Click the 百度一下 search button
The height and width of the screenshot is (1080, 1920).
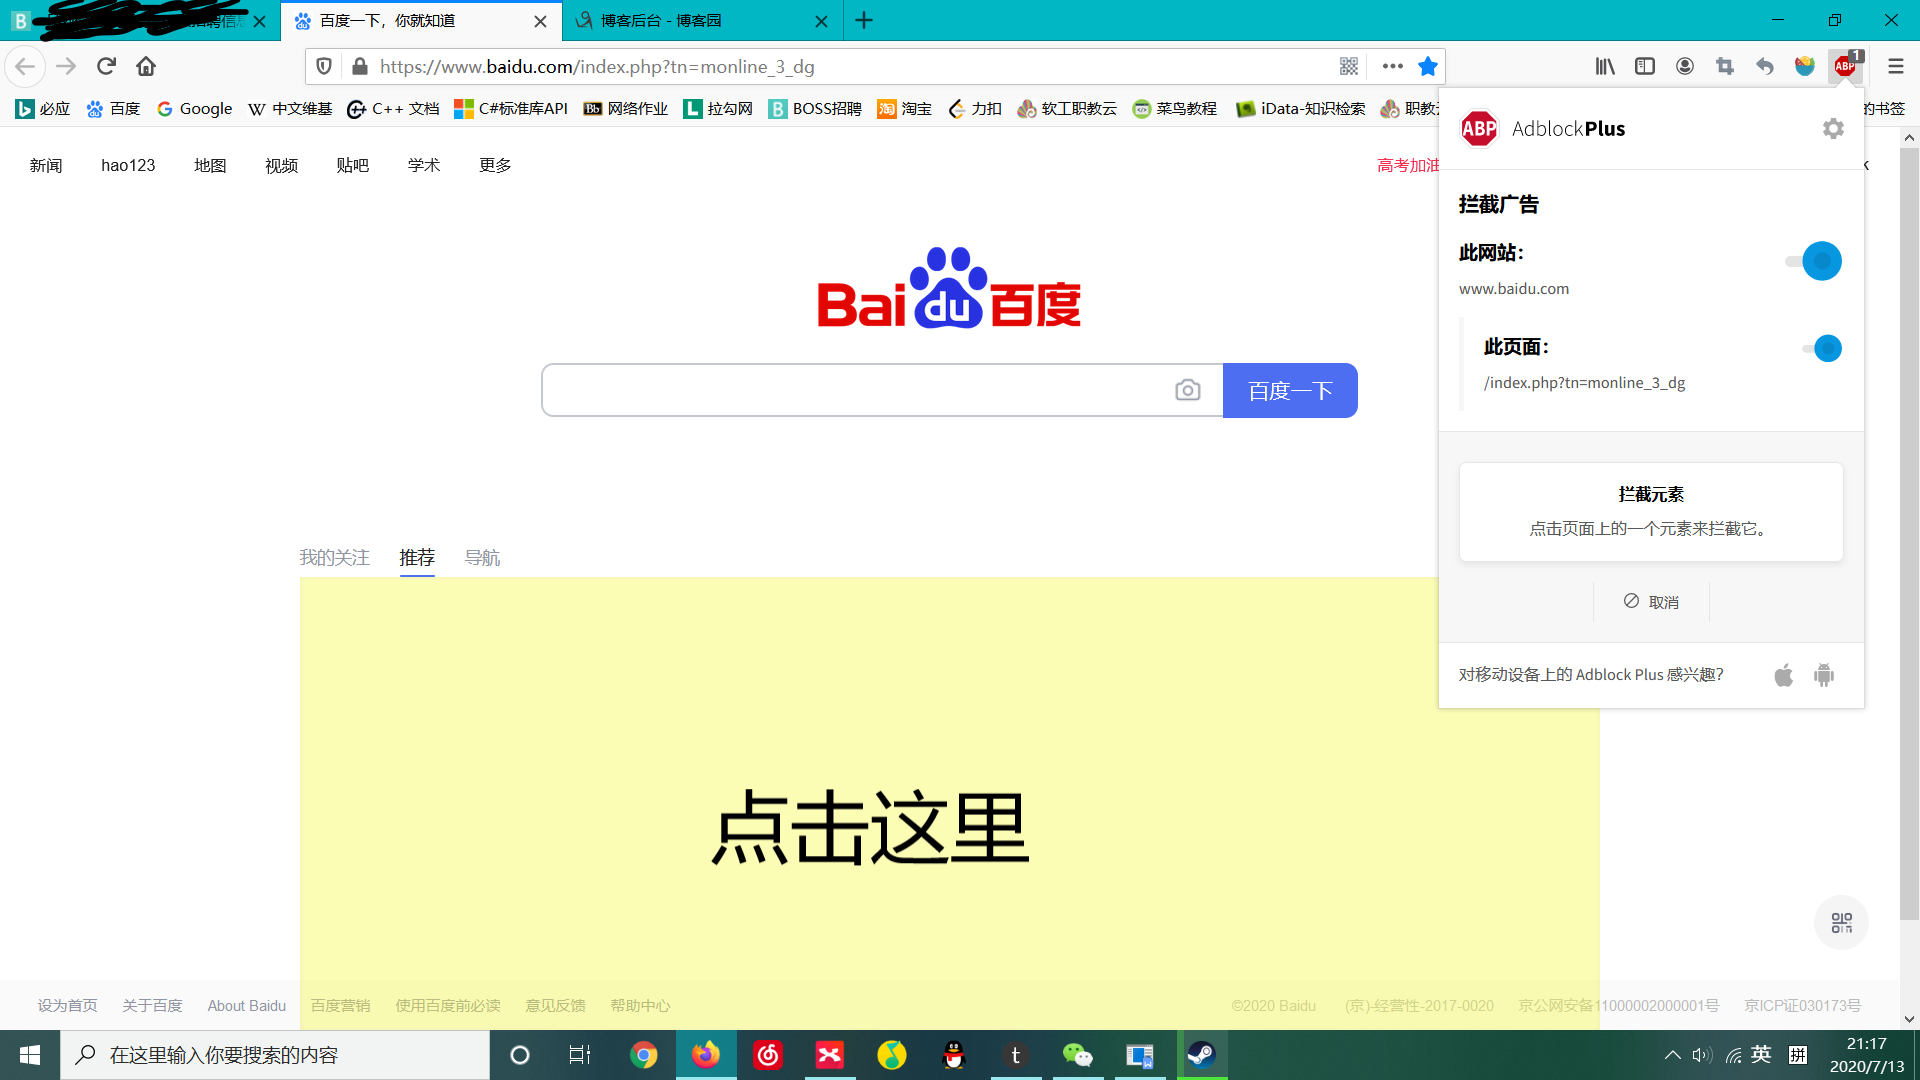(1290, 390)
